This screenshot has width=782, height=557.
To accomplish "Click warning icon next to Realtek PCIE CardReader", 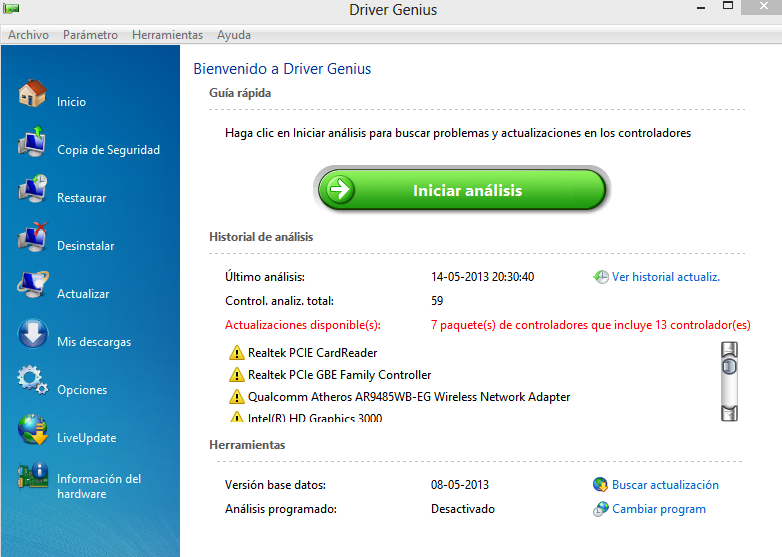I will 236,353.
